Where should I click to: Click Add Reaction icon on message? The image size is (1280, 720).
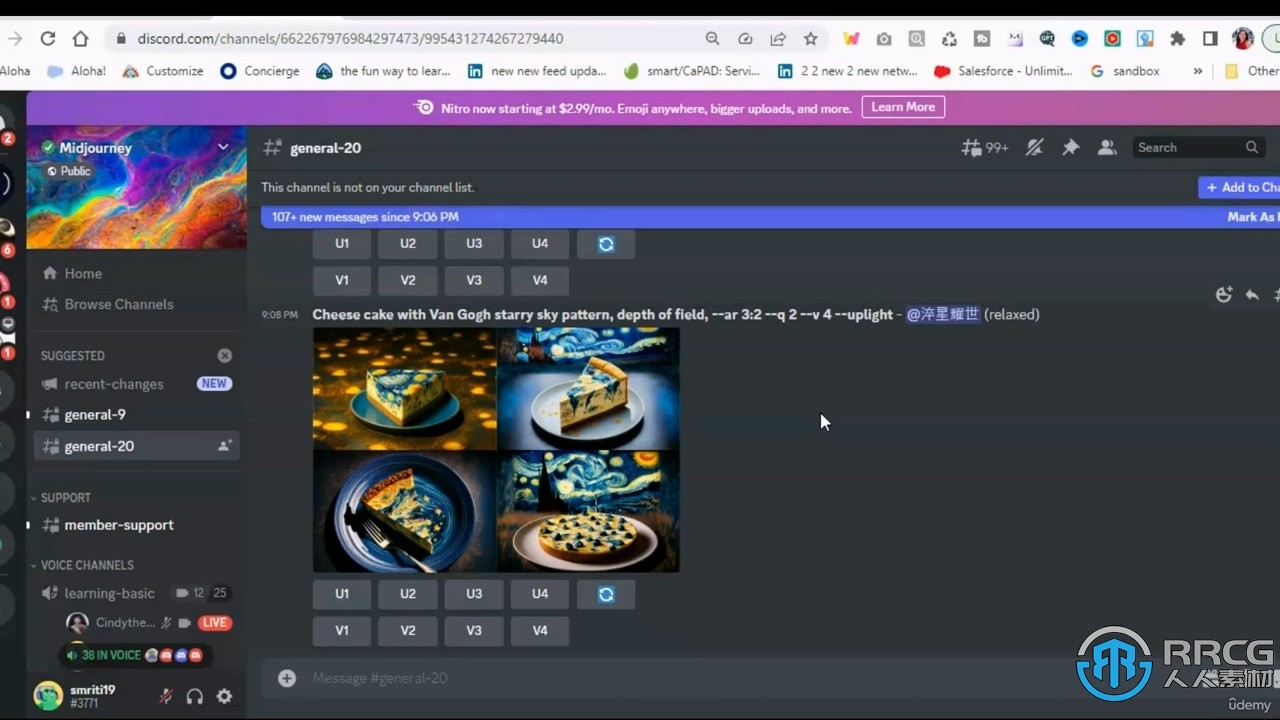tap(1224, 295)
